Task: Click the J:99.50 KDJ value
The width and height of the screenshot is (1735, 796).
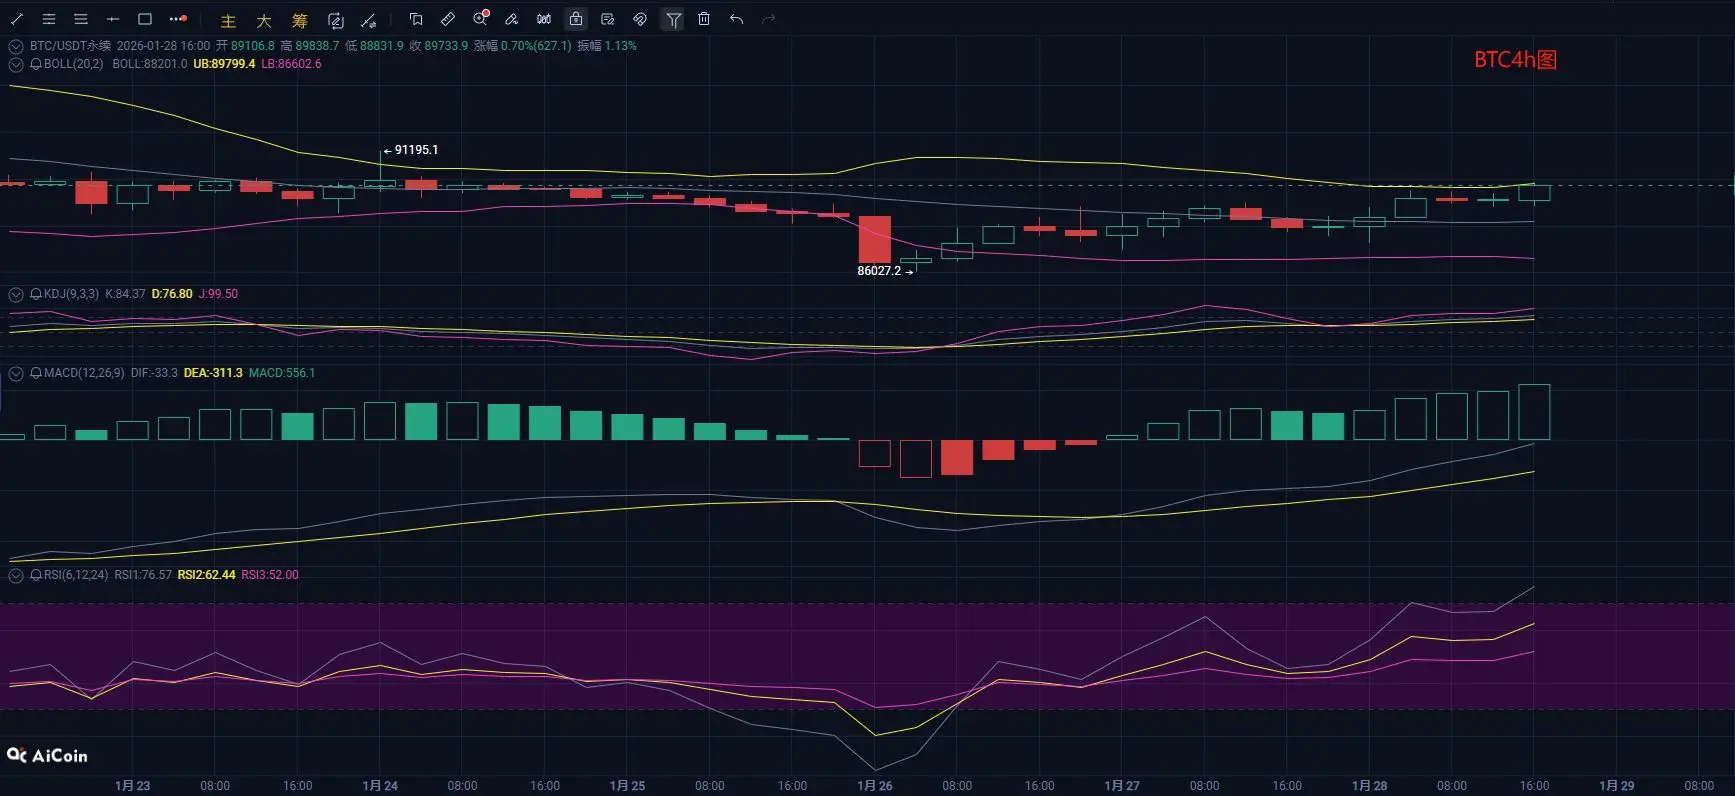Action: point(218,294)
